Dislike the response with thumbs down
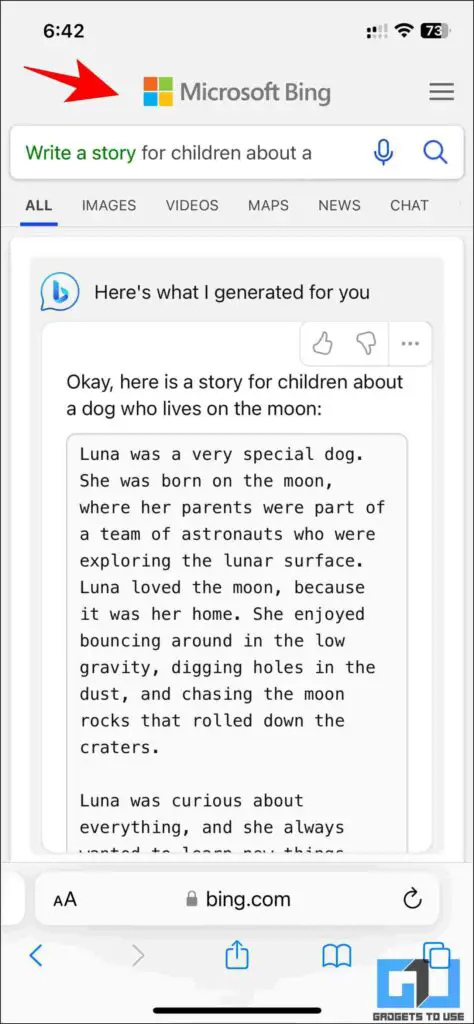Image resolution: width=474 pixels, height=1024 pixels. pos(366,344)
